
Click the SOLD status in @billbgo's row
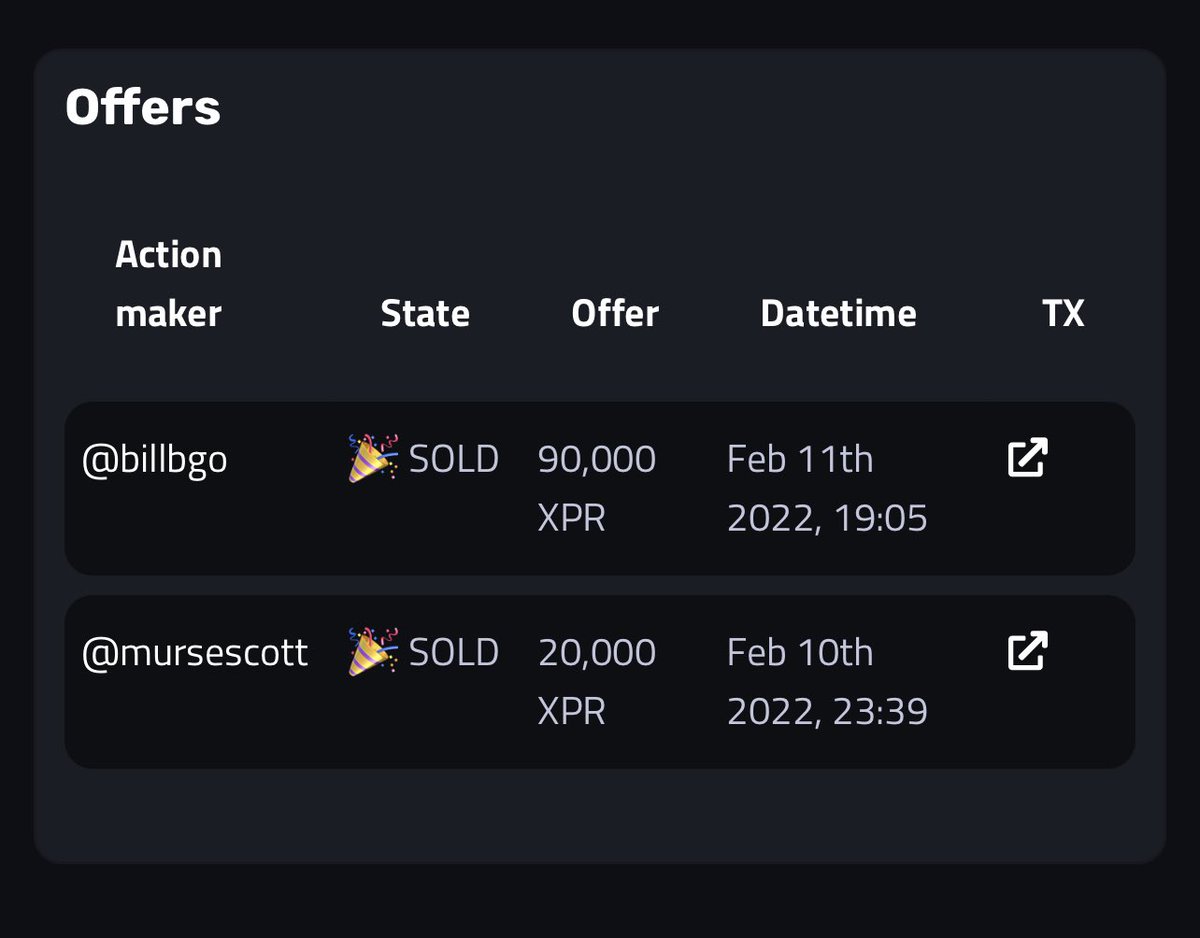point(454,460)
